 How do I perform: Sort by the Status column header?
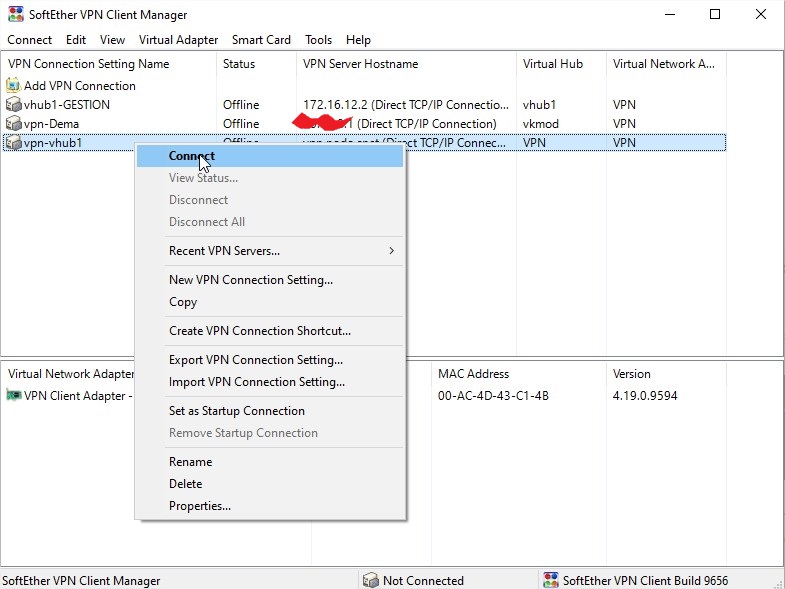(x=256, y=64)
